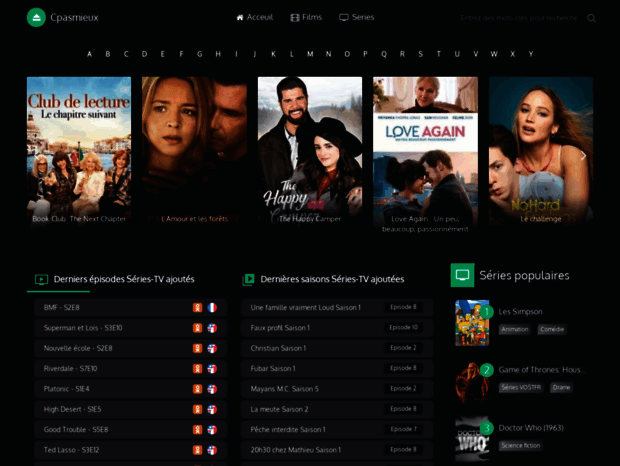This screenshot has width=620, height=466.
Task: Filter by letter M in alphabet bar
Action: tap(310, 54)
